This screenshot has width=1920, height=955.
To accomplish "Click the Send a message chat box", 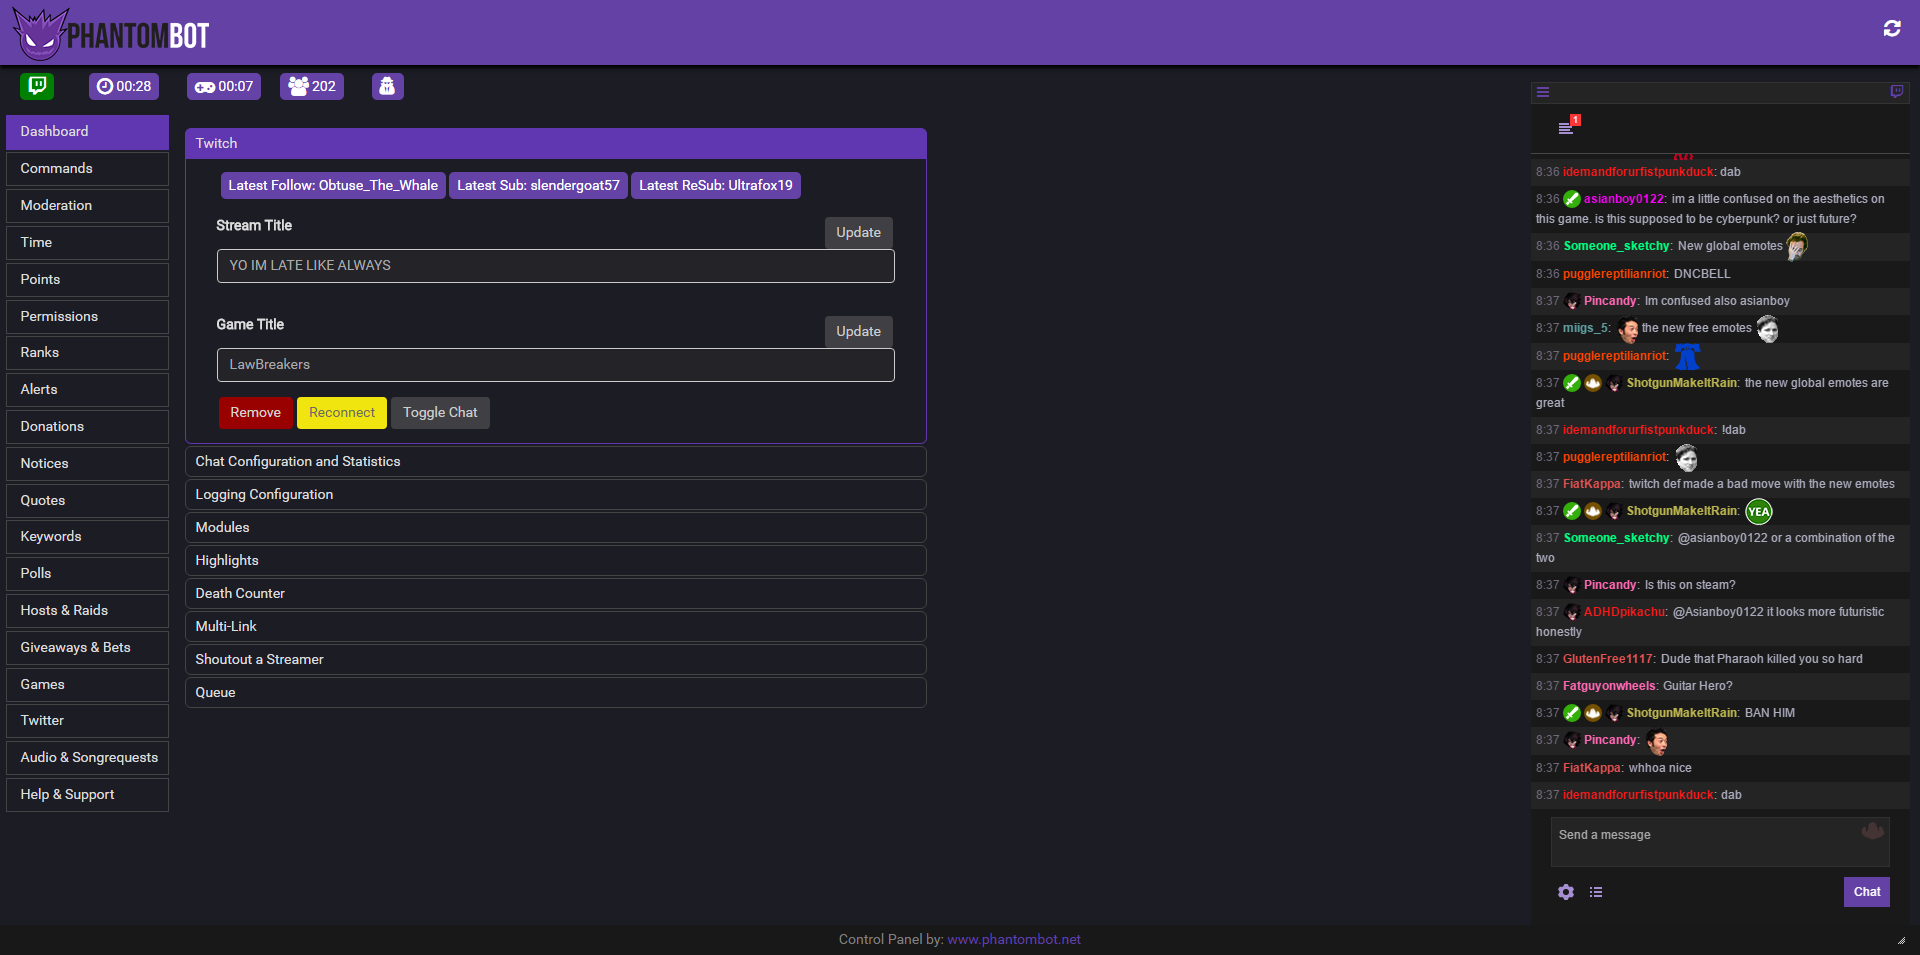I will pos(1720,842).
